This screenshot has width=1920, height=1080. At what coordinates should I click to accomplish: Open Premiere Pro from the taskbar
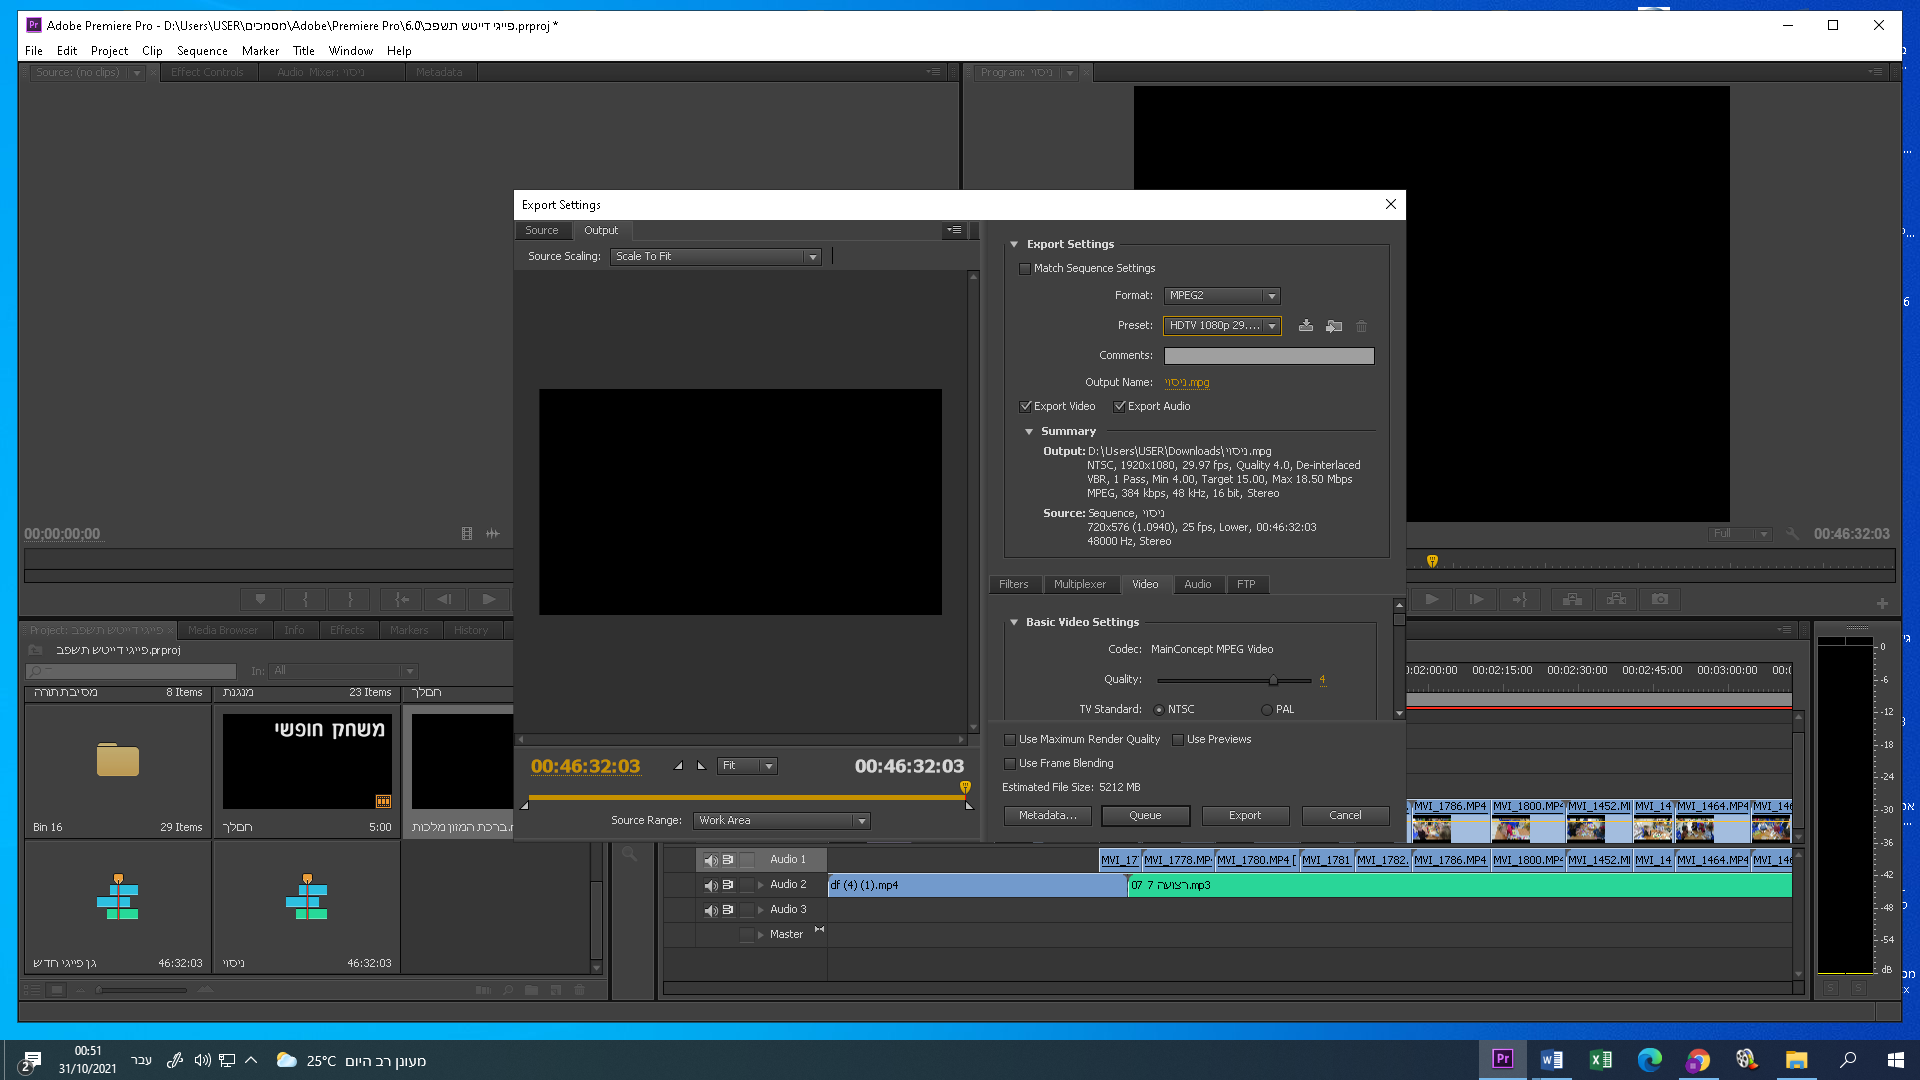click(x=1502, y=1059)
